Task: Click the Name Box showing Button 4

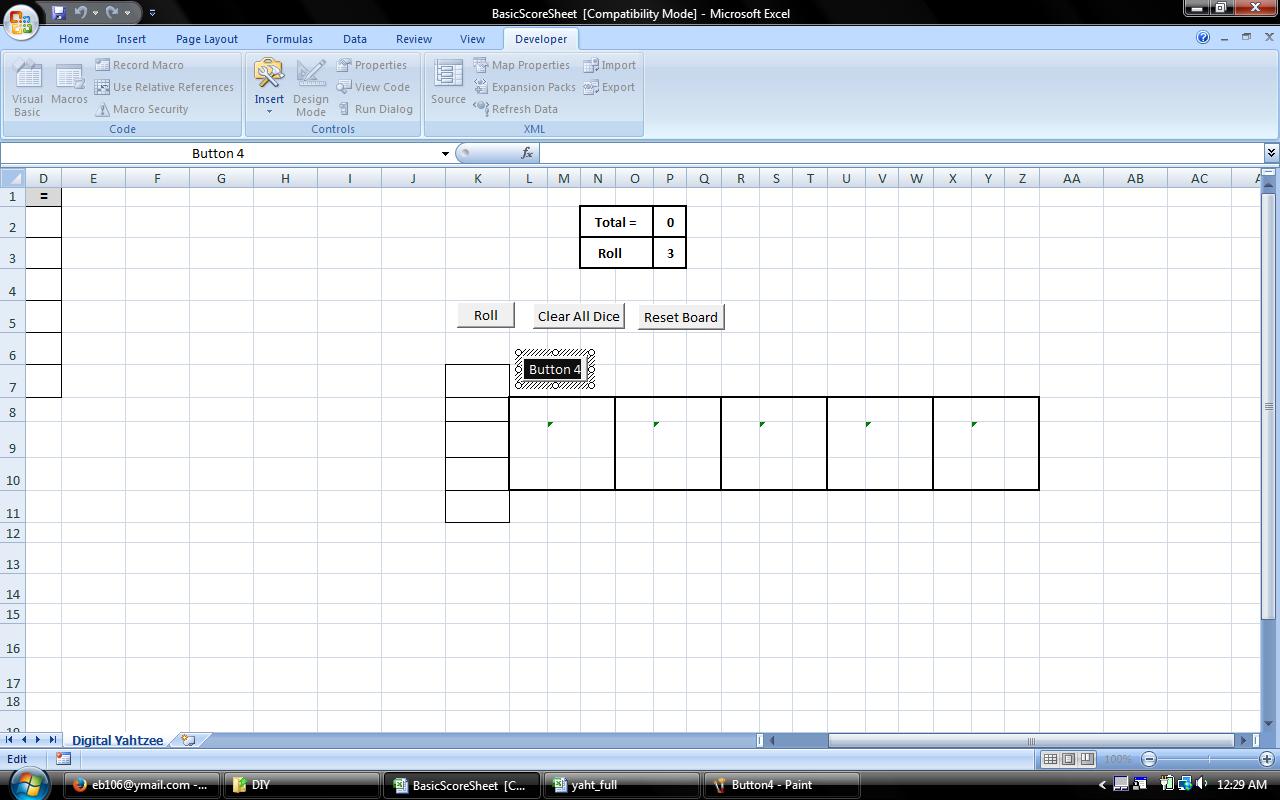Action: click(218, 153)
